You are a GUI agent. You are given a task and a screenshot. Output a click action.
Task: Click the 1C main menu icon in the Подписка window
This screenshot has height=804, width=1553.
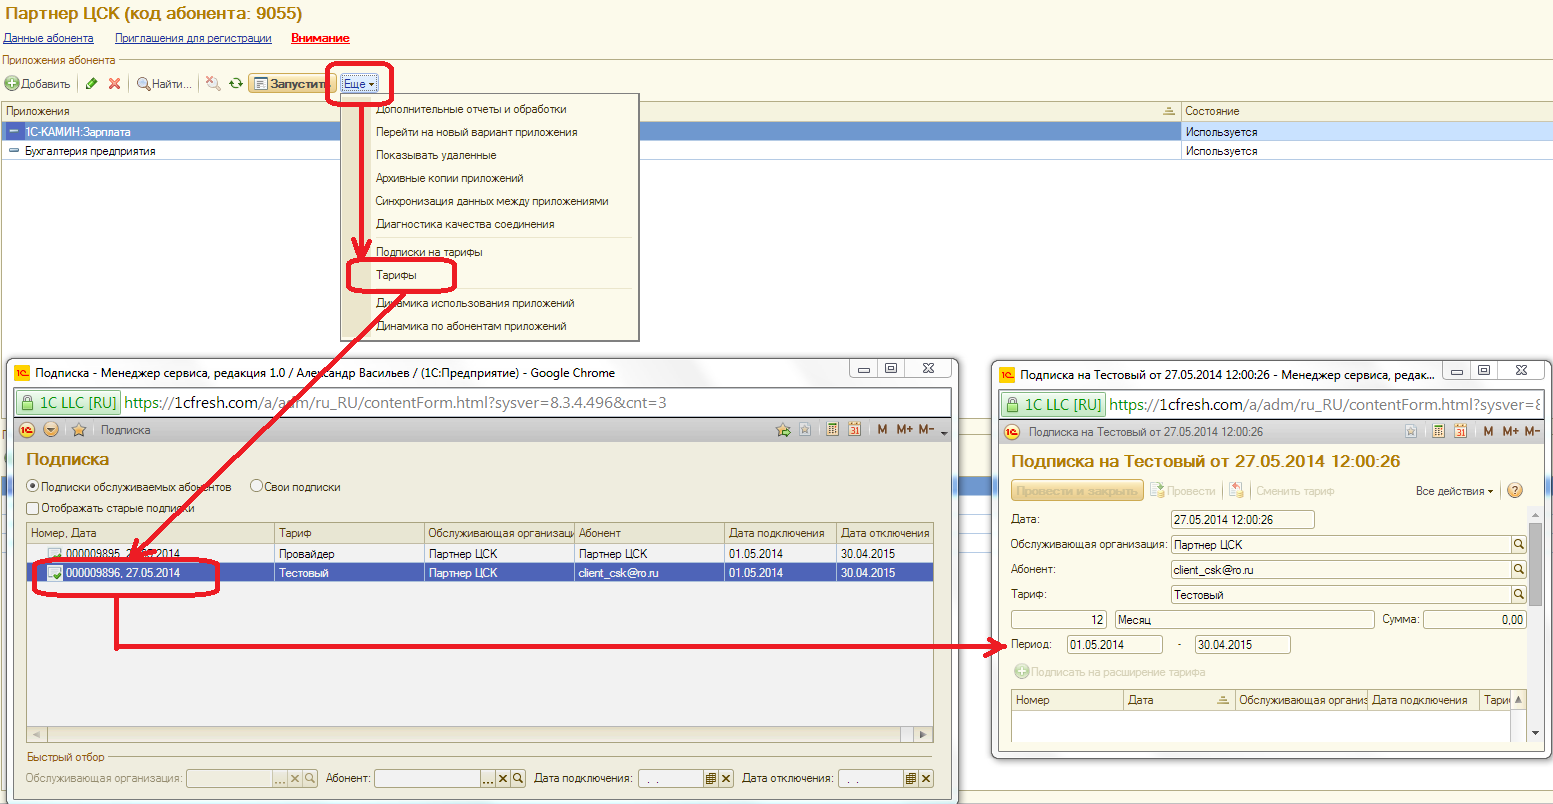pyautogui.click(x=27, y=430)
